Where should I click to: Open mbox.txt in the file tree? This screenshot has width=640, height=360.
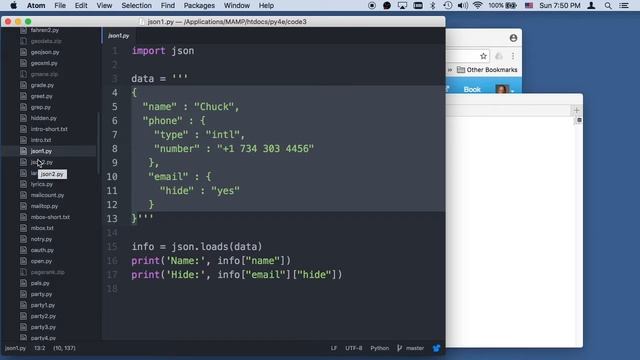point(42,228)
